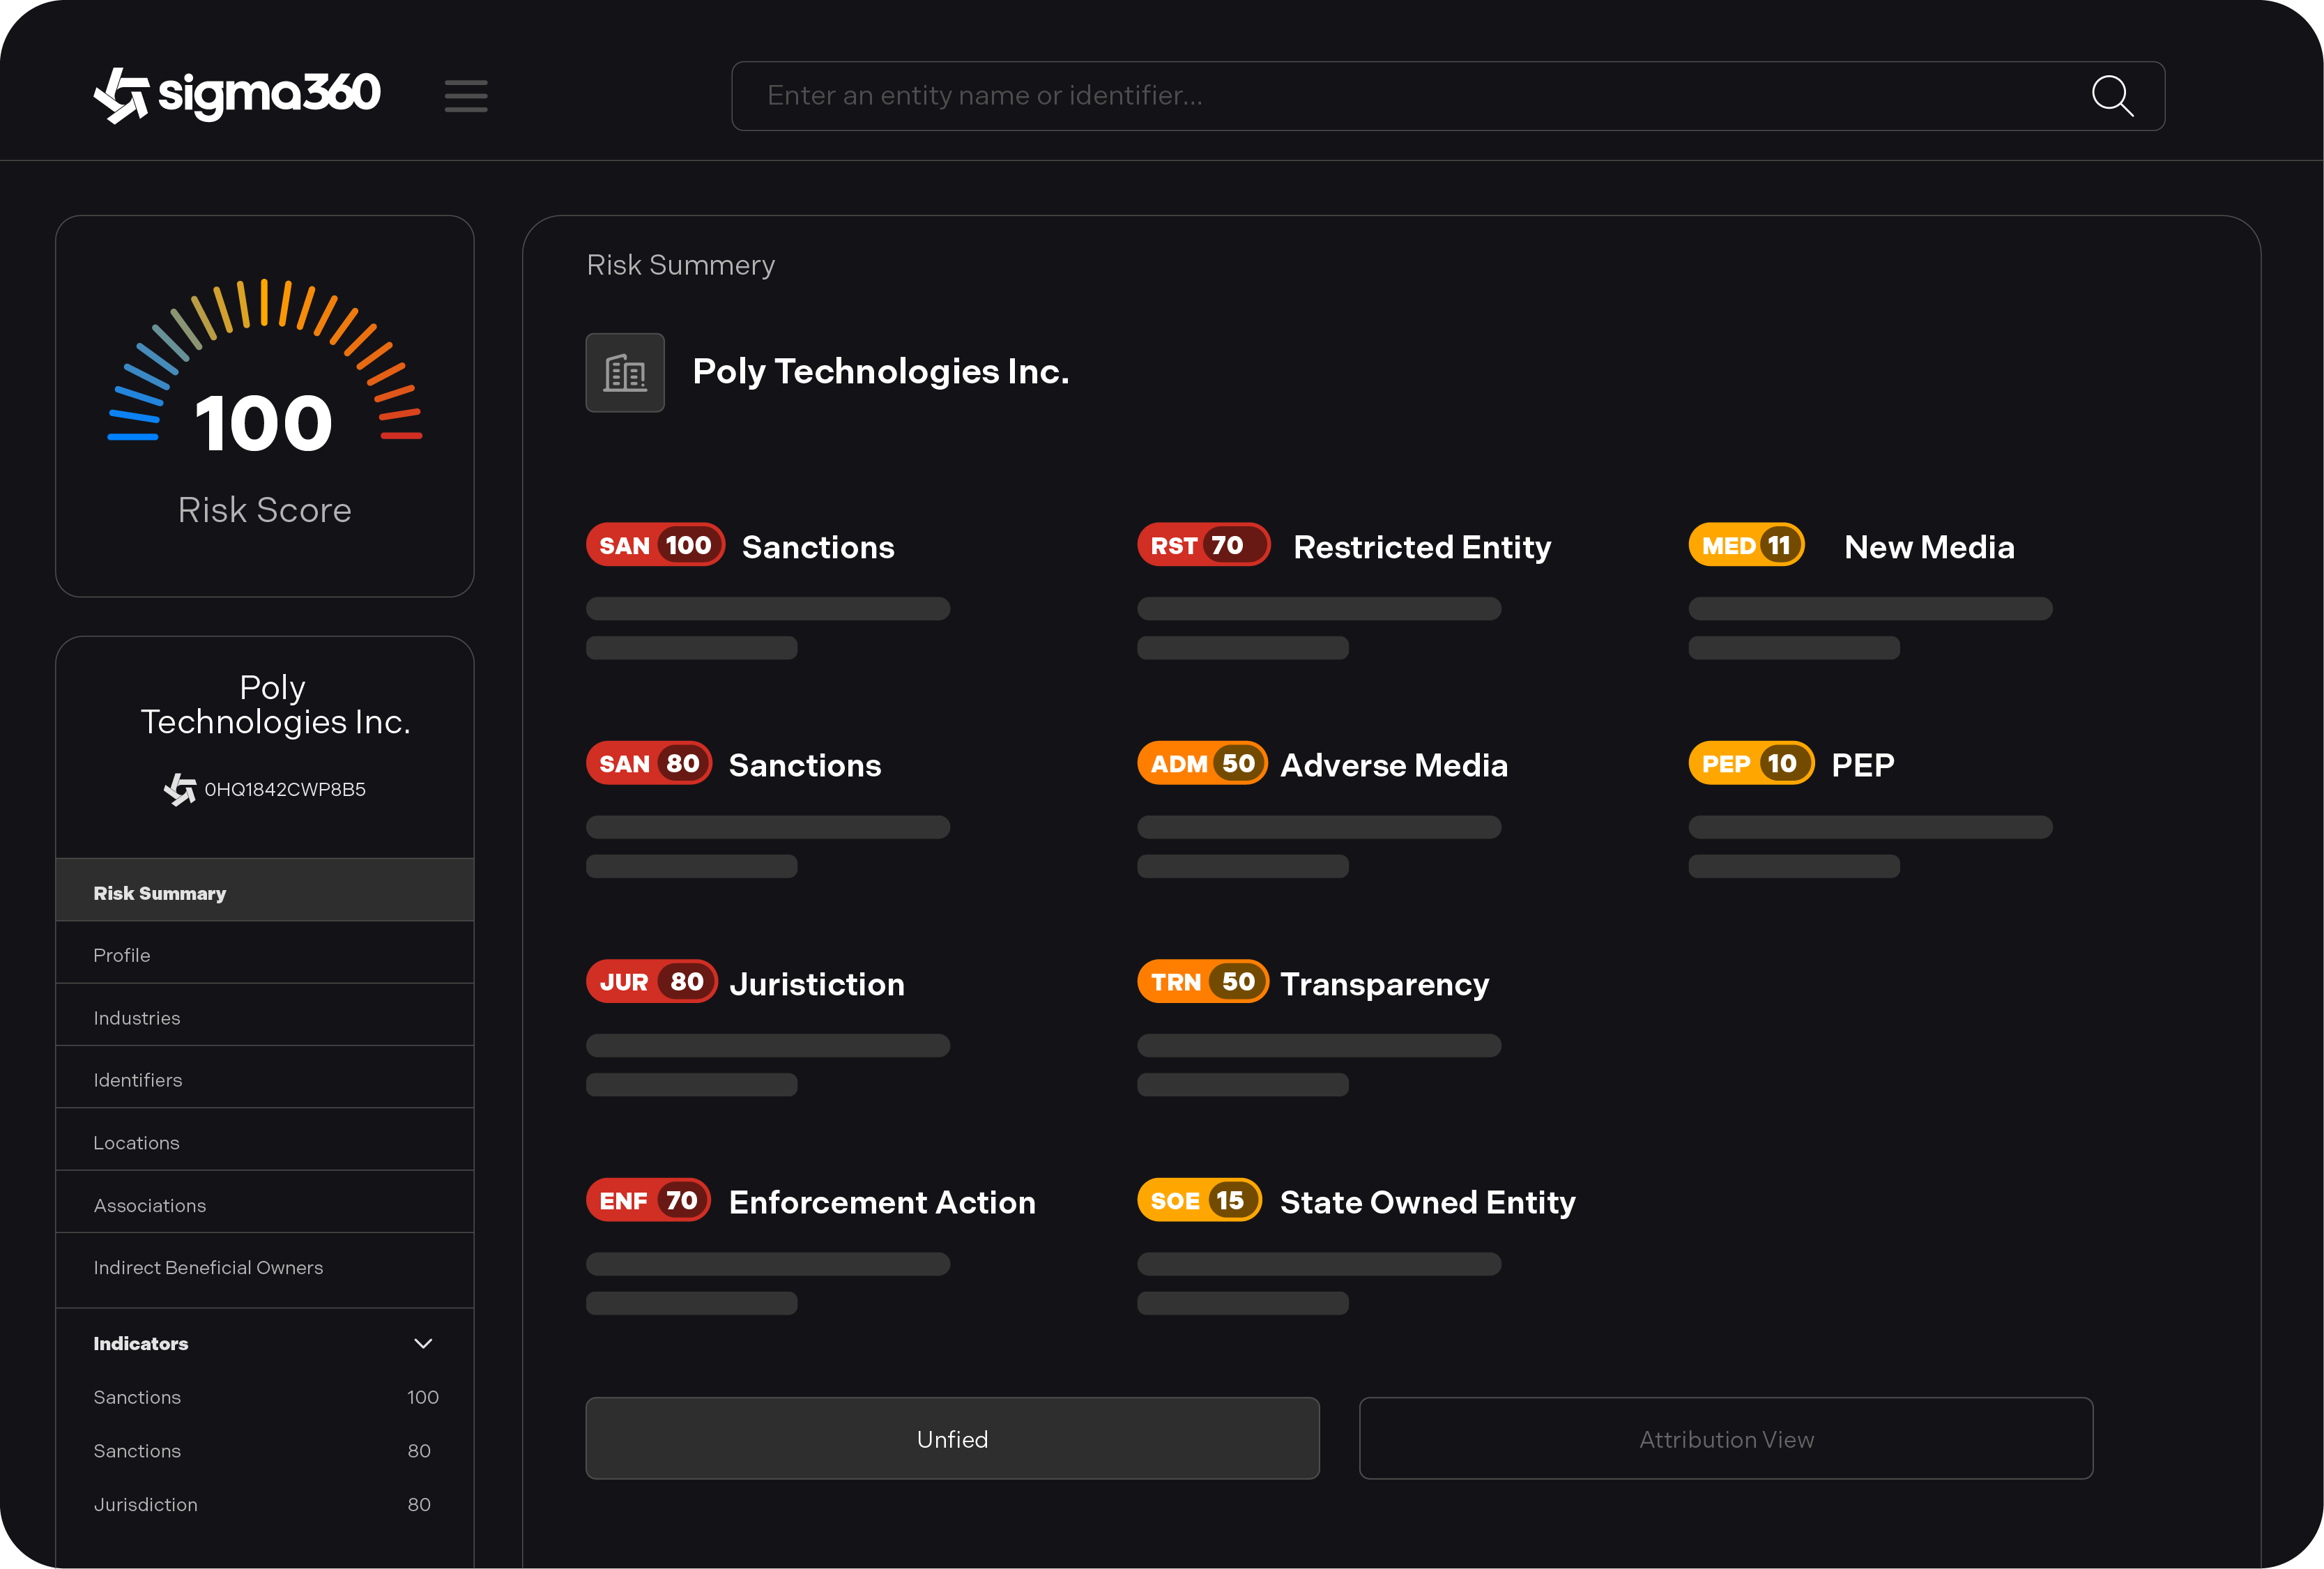The width and height of the screenshot is (2324, 1569).
Task: Click the Attribution View button
Action: pos(1727,1438)
